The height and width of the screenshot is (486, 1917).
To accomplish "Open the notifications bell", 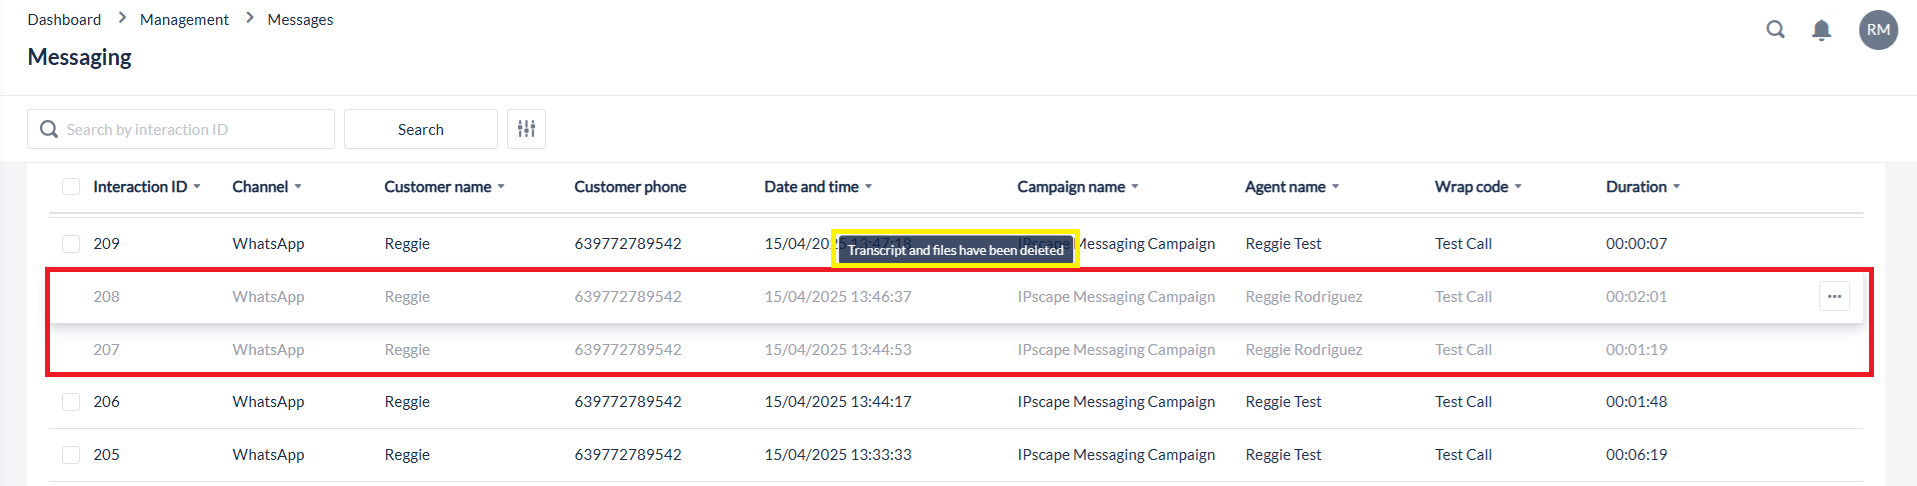I will point(1821,30).
